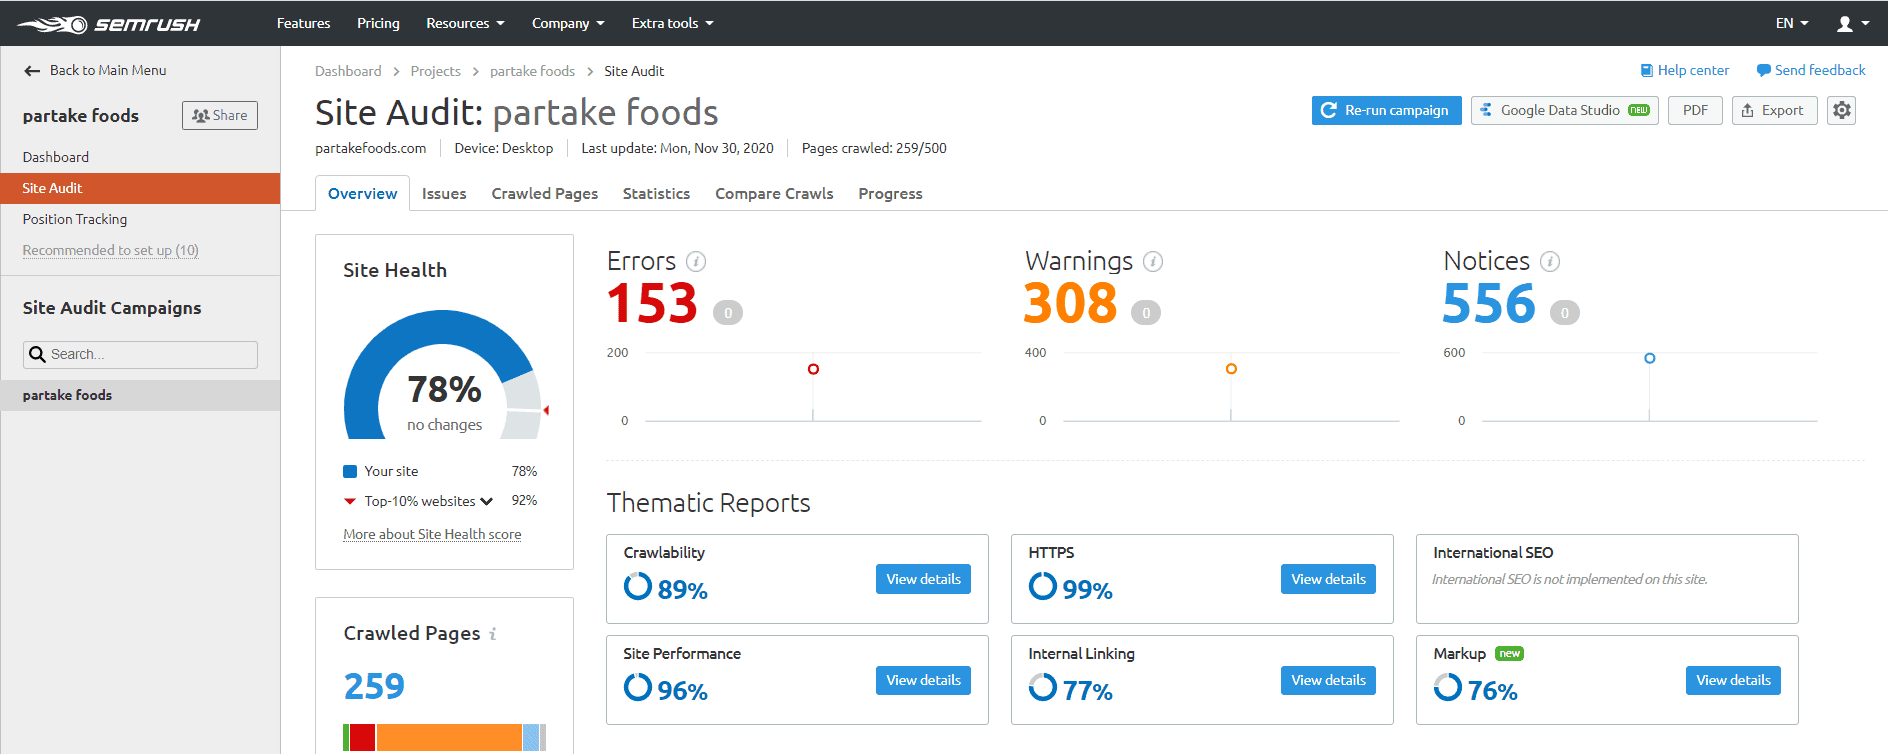This screenshot has width=1888, height=754.
Task: Click the Warnings chart data point
Action: click(x=1231, y=369)
